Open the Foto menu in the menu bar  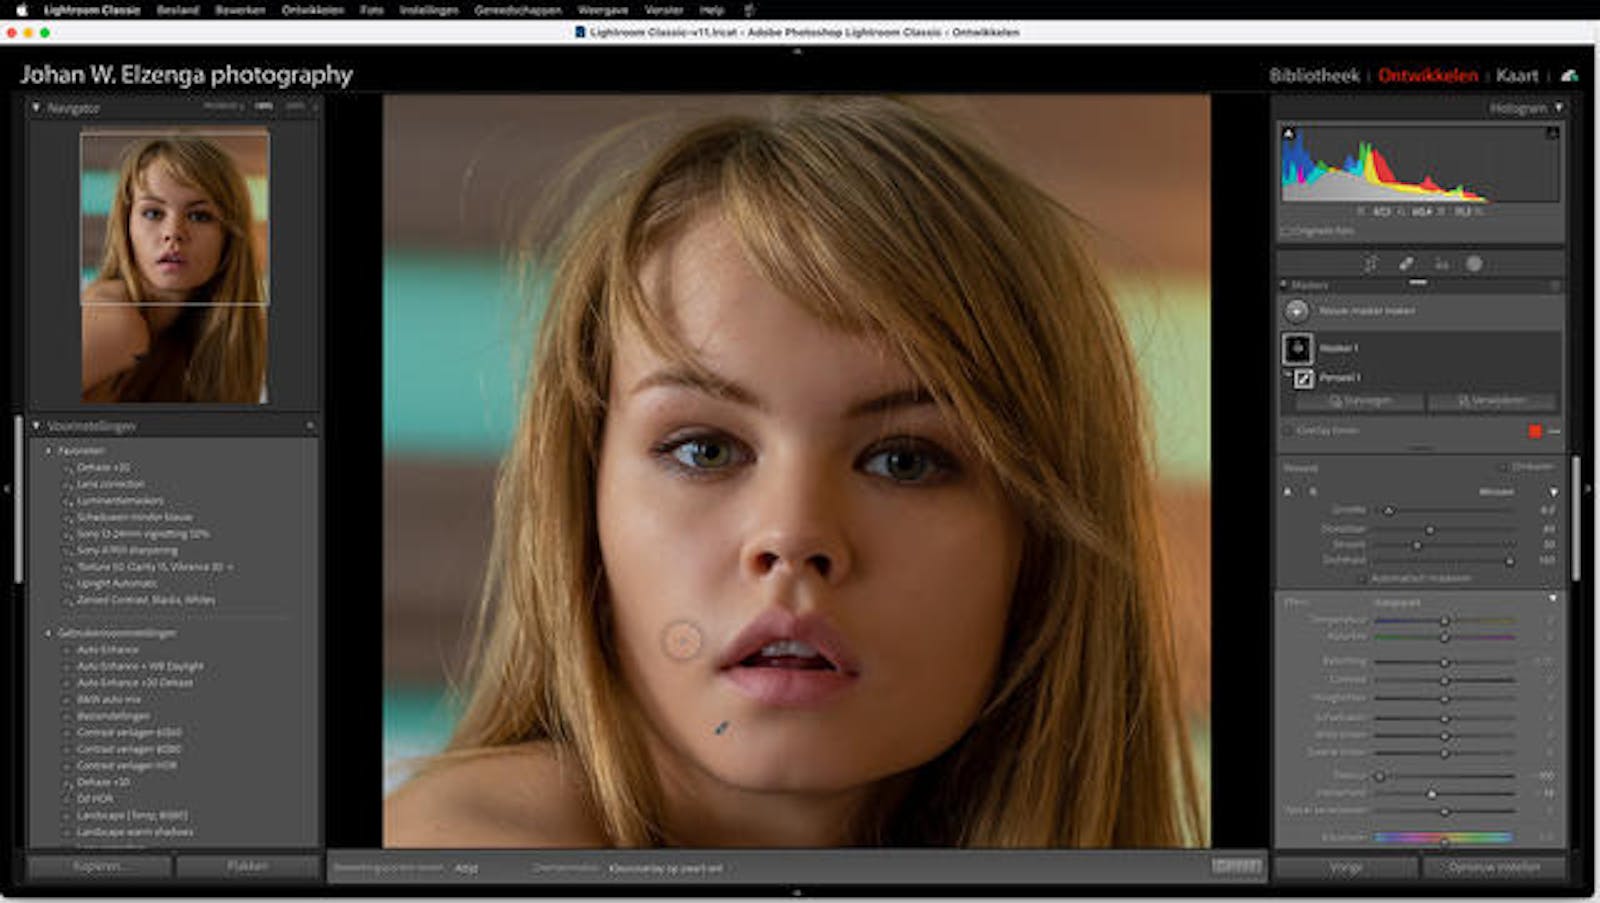[x=371, y=10]
